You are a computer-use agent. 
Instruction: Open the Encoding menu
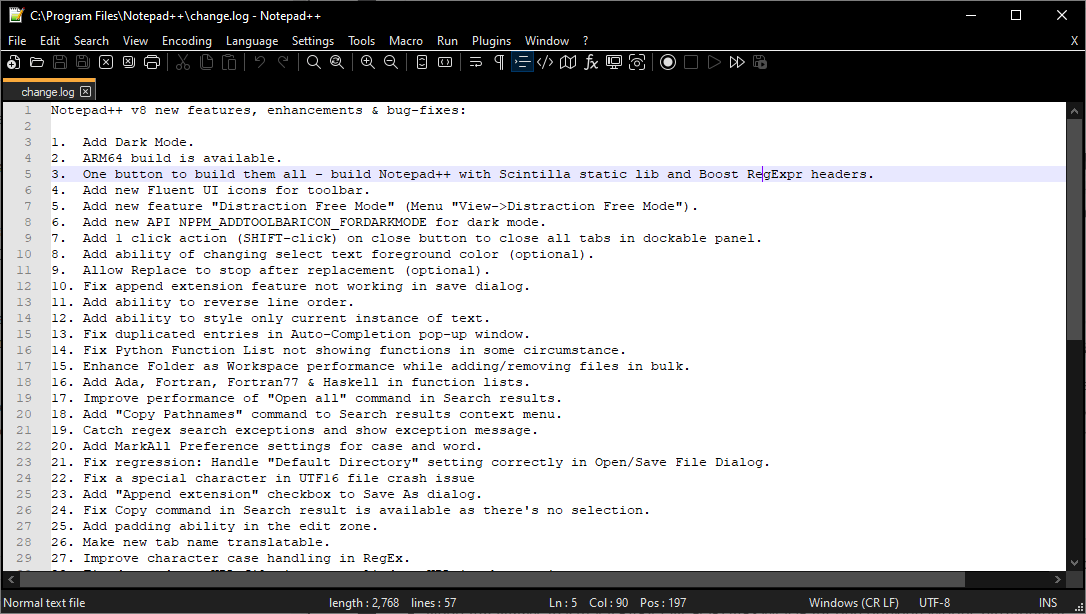tap(187, 41)
